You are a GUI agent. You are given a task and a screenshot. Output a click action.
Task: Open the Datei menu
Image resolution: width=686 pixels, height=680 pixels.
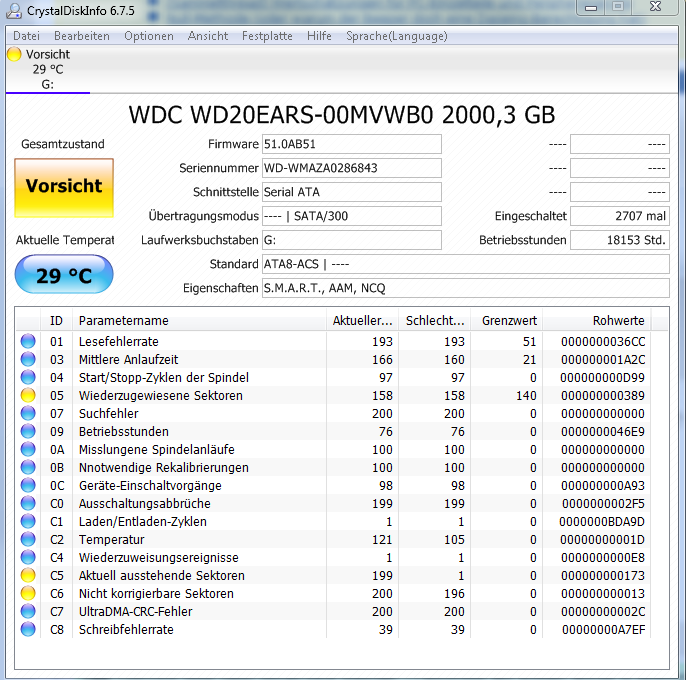click(x=26, y=36)
